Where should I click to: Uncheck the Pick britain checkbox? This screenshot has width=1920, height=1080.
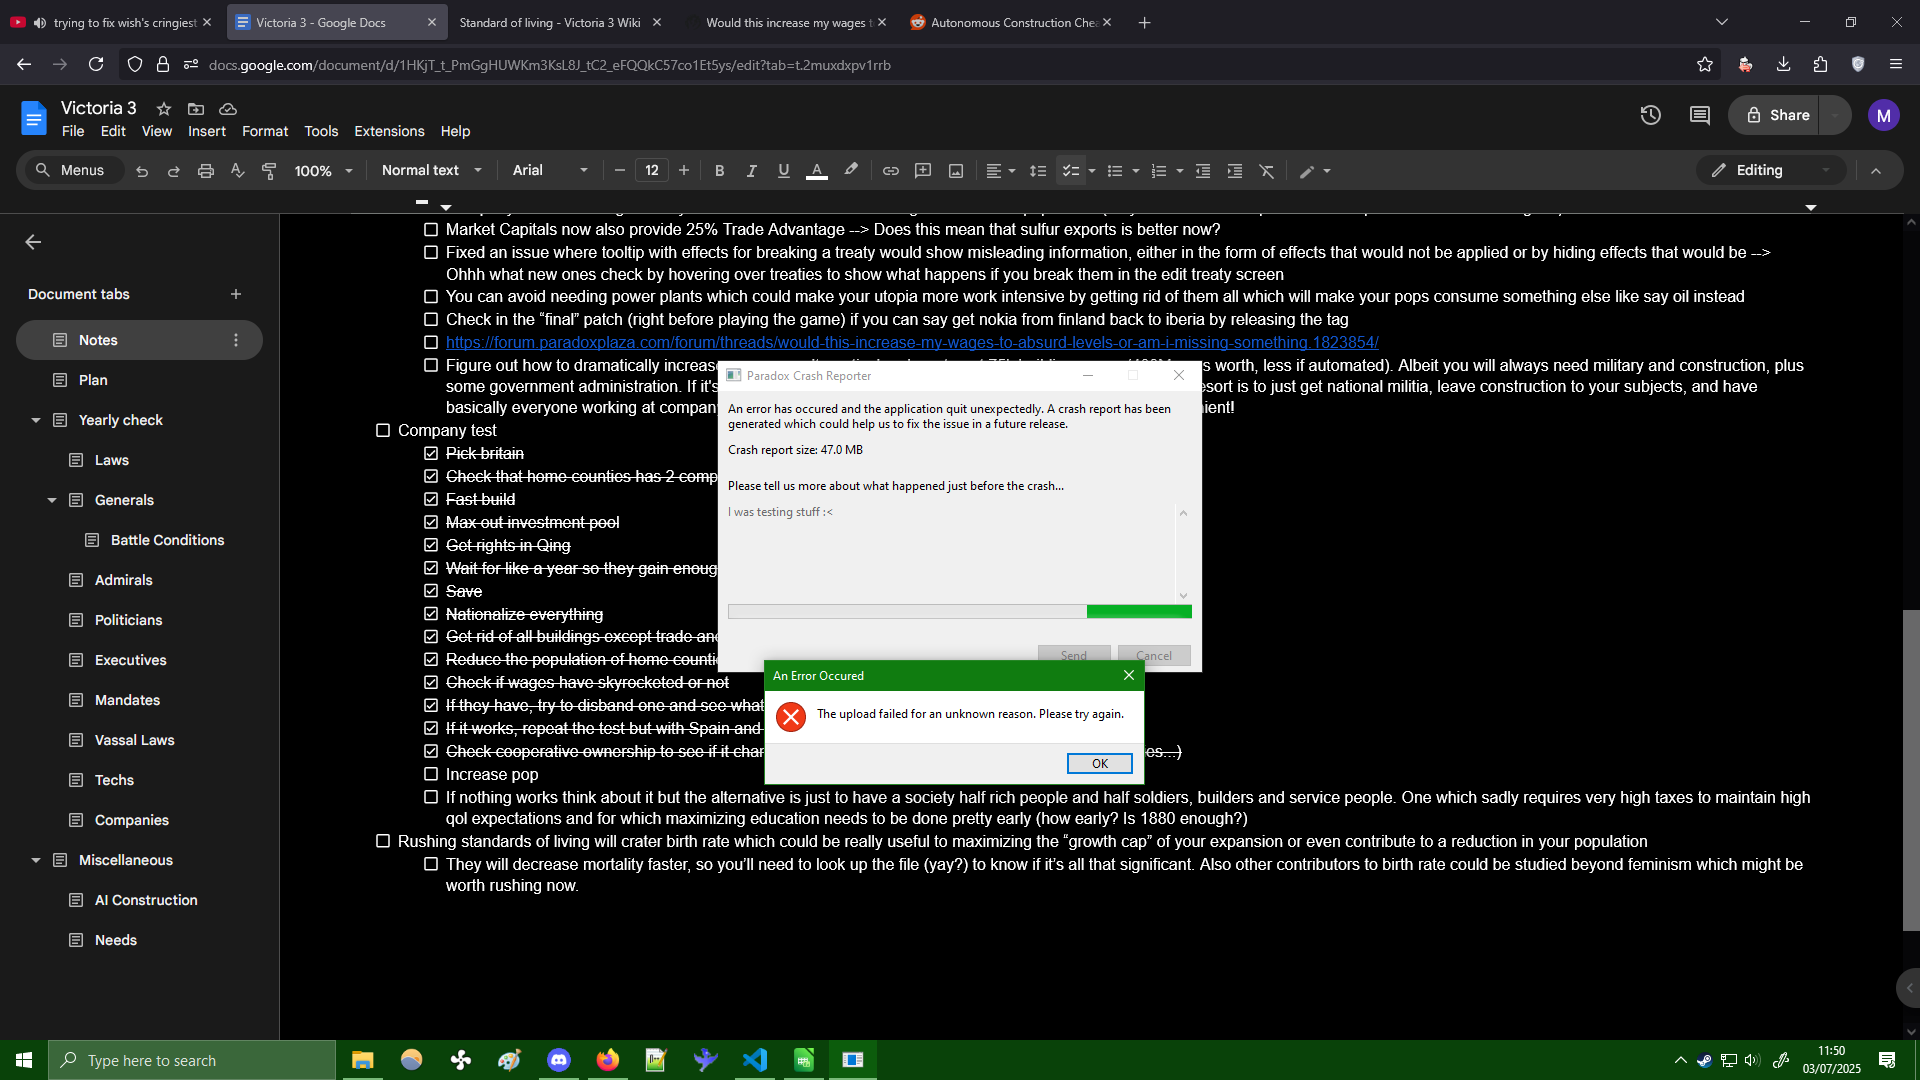coord(431,453)
